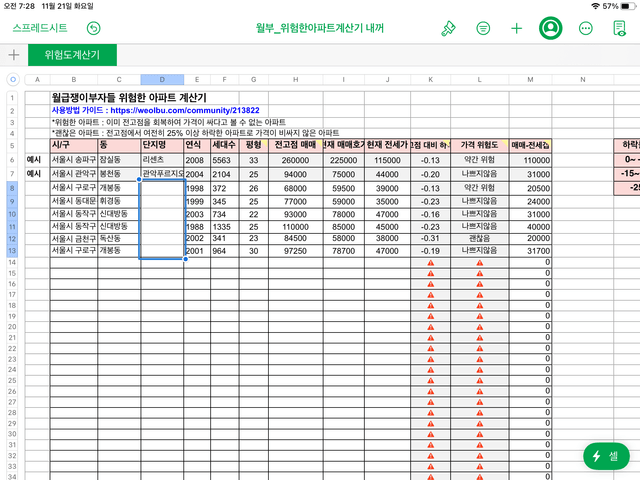Tap the plus insert icon in toolbar

click(x=516, y=28)
